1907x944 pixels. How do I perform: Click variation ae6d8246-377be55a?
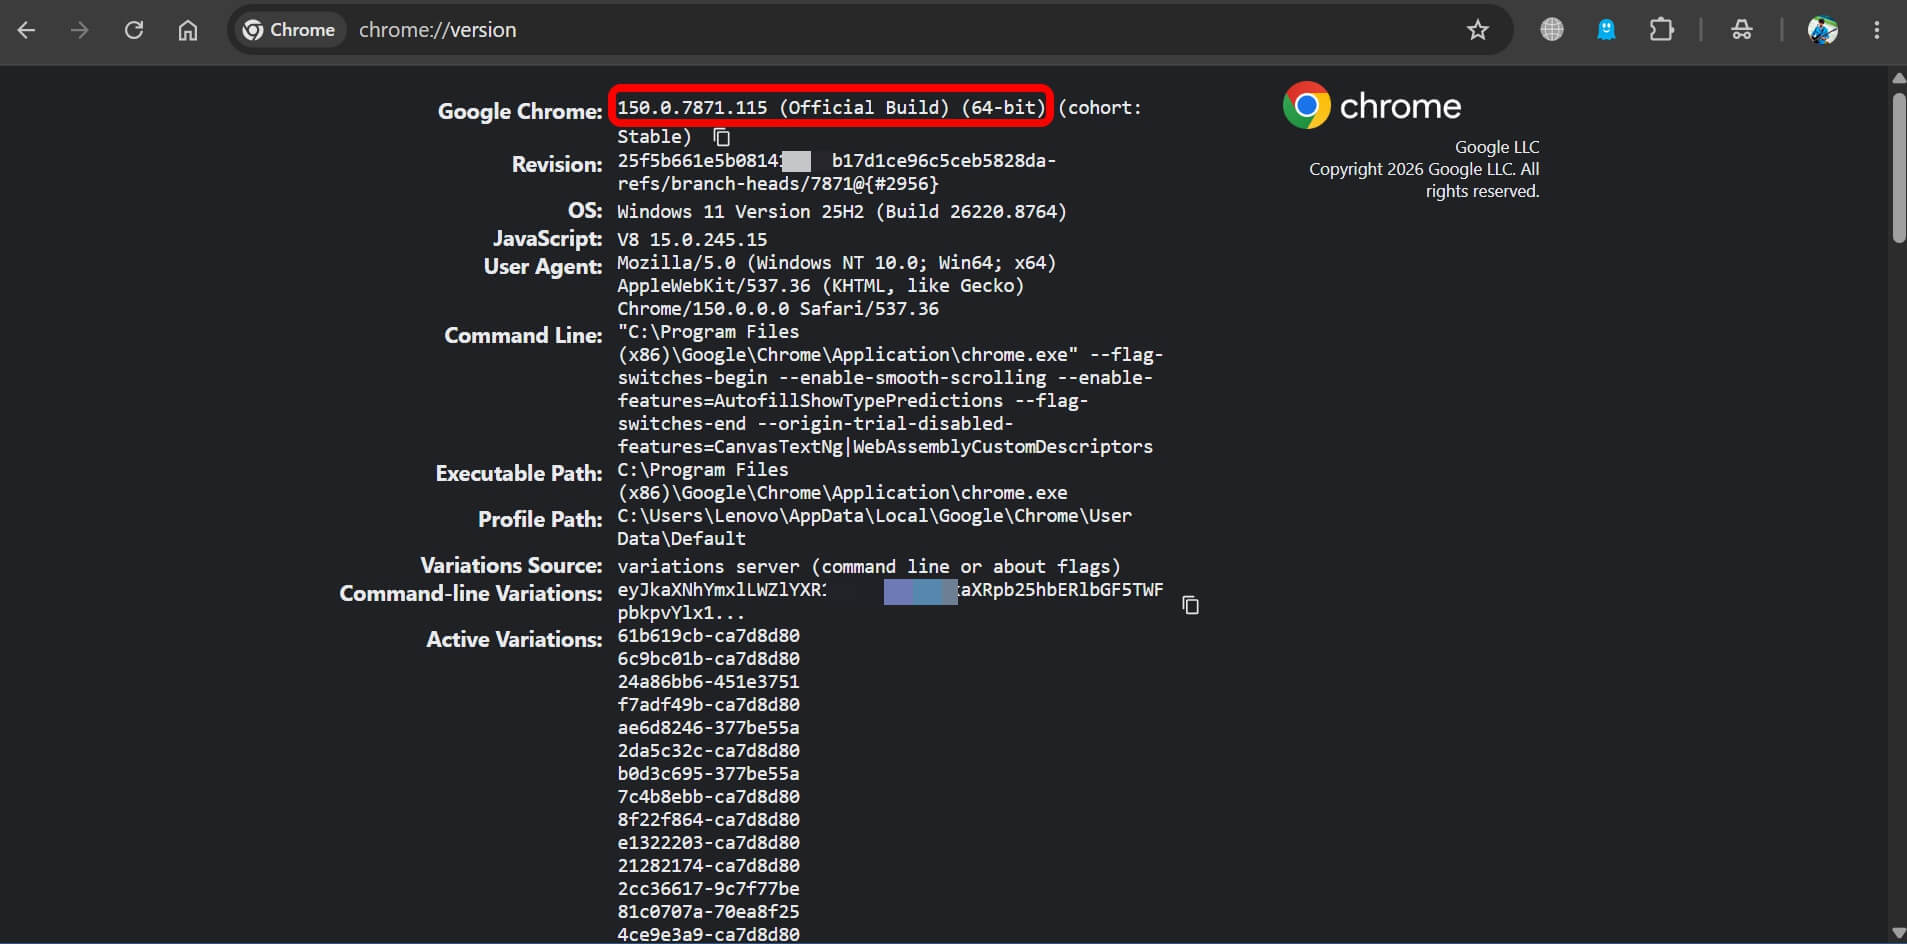click(708, 727)
